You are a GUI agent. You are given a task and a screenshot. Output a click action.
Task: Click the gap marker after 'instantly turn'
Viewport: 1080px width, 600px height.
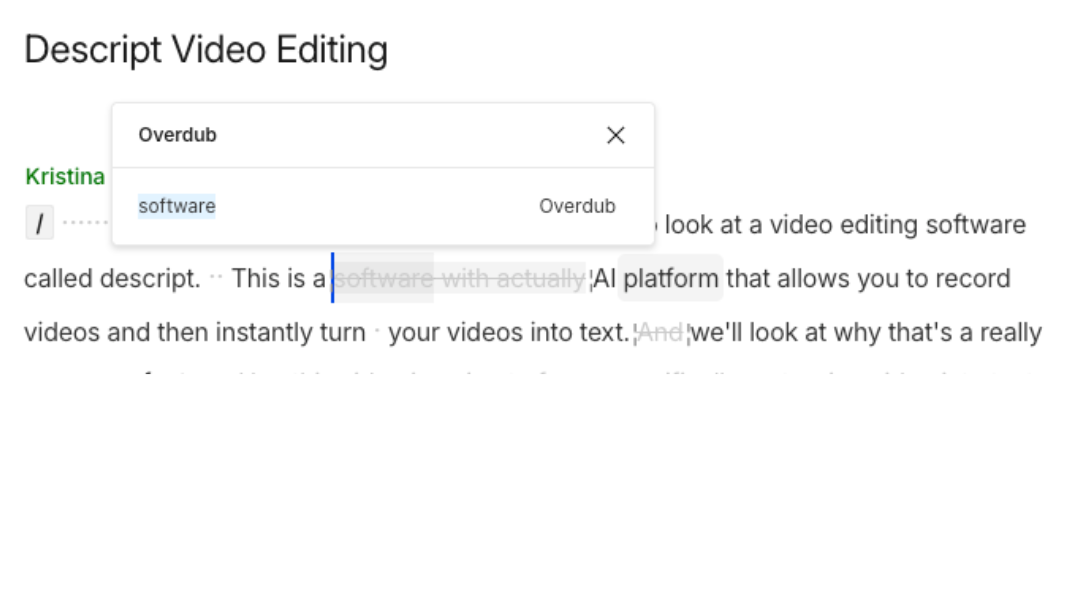[x=377, y=331]
